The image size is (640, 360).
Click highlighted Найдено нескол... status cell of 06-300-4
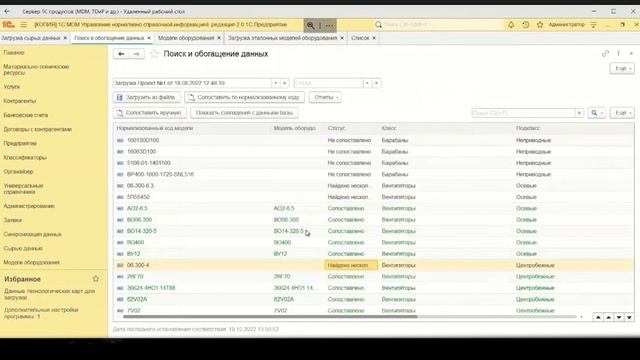coord(351,265)
